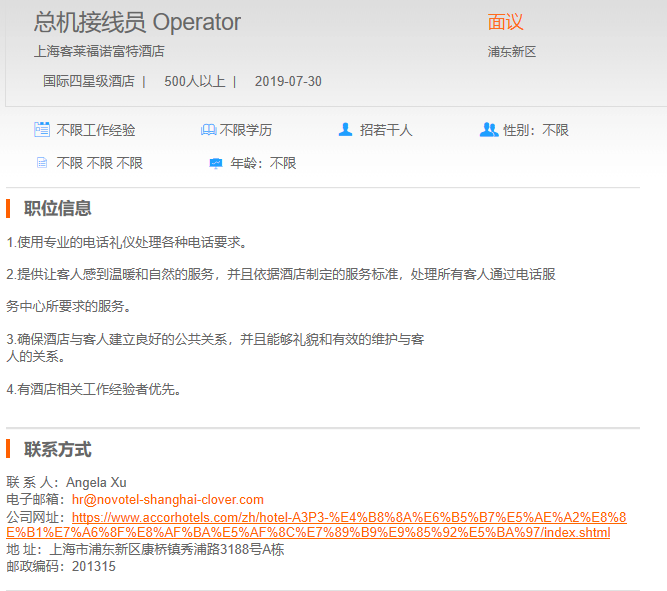
Task: Click the posting date 2019-07-30
Action: [x=288, y=81]
